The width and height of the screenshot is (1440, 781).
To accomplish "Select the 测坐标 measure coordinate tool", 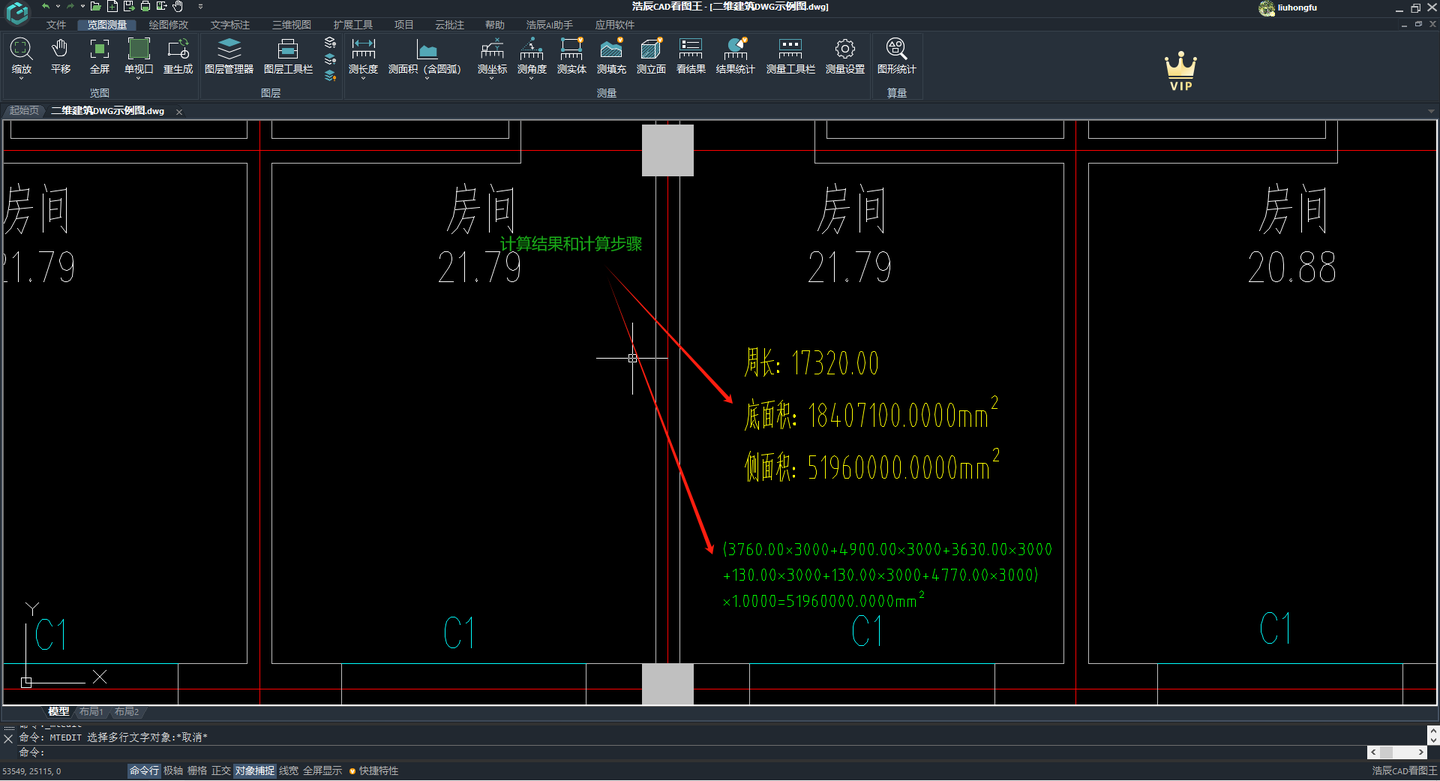I will (492, 55).
